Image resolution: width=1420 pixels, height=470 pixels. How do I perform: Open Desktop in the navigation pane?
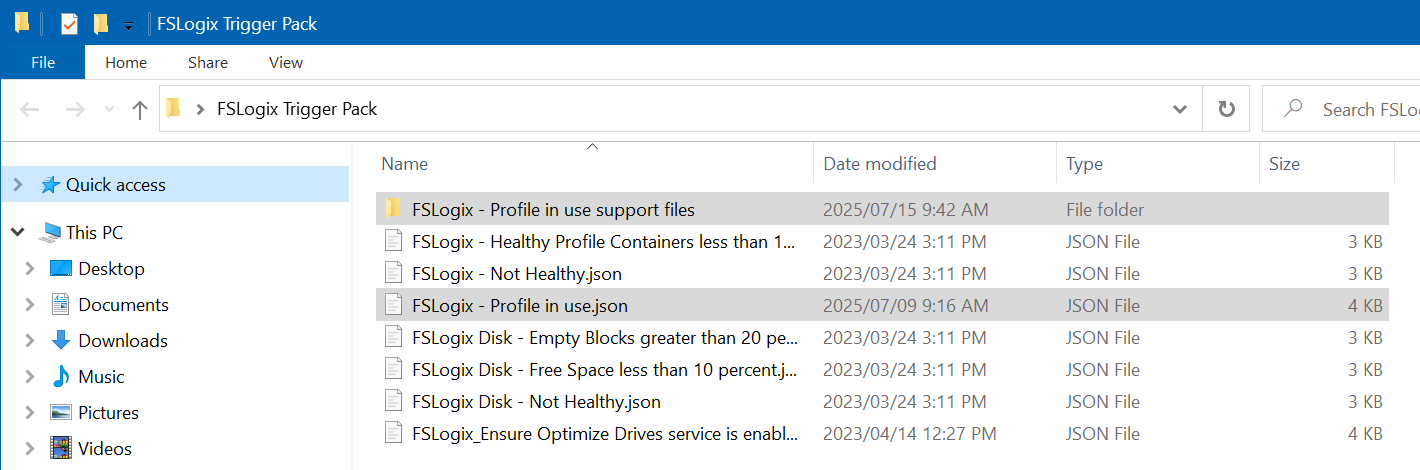tap(111, 269)
